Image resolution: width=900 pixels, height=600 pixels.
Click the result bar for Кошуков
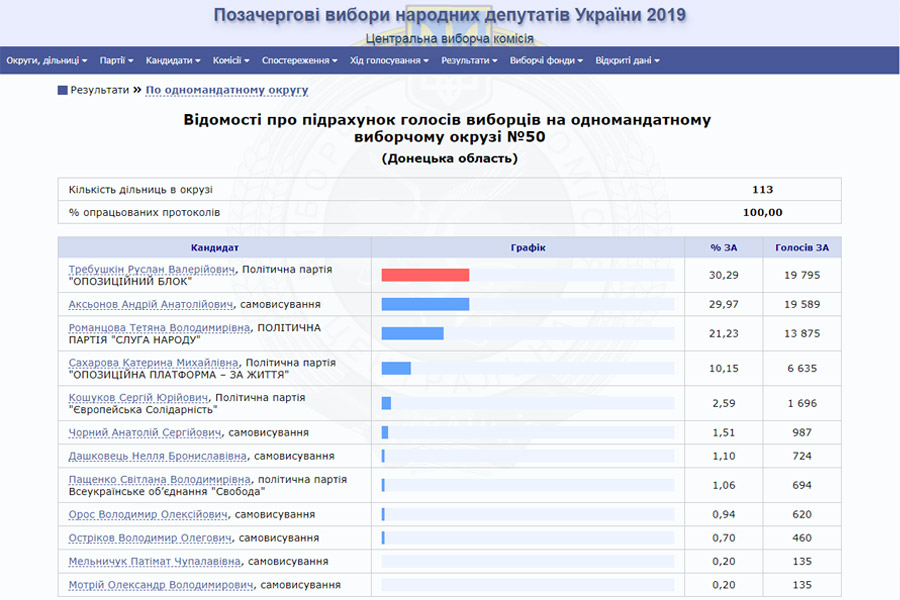[x=386, y=404]
